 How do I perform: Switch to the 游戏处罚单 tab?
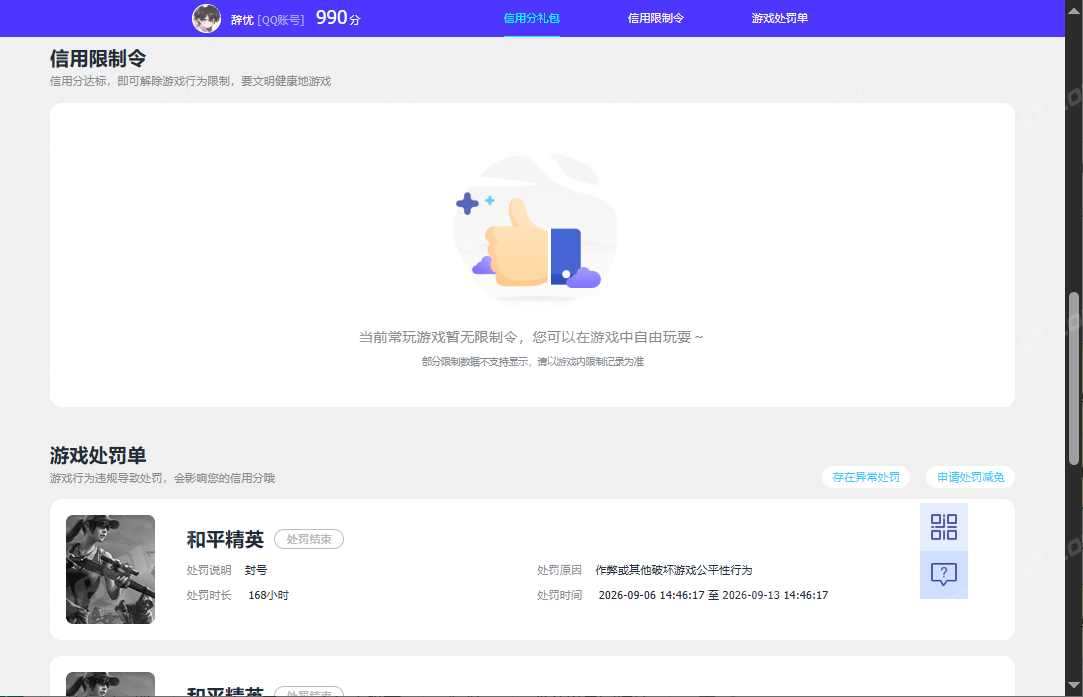780,18
